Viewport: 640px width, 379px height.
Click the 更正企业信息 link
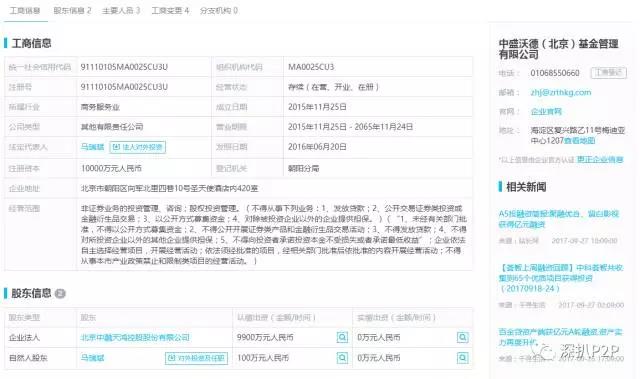tap(600, 160)
